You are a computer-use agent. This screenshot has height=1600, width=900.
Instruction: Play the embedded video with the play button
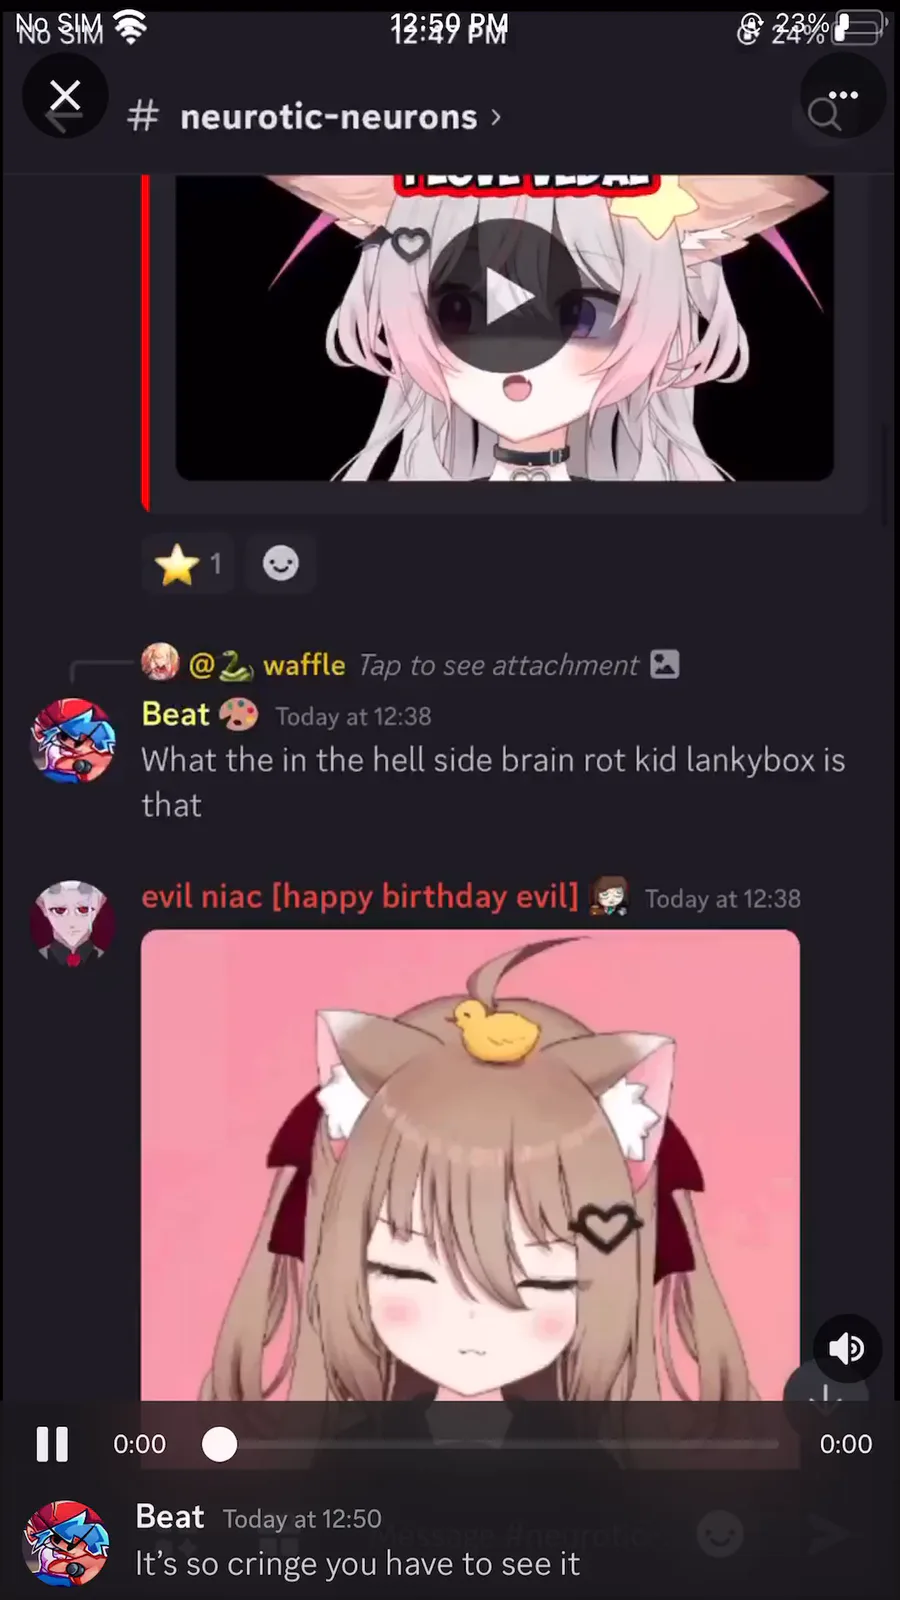(505, 296)
